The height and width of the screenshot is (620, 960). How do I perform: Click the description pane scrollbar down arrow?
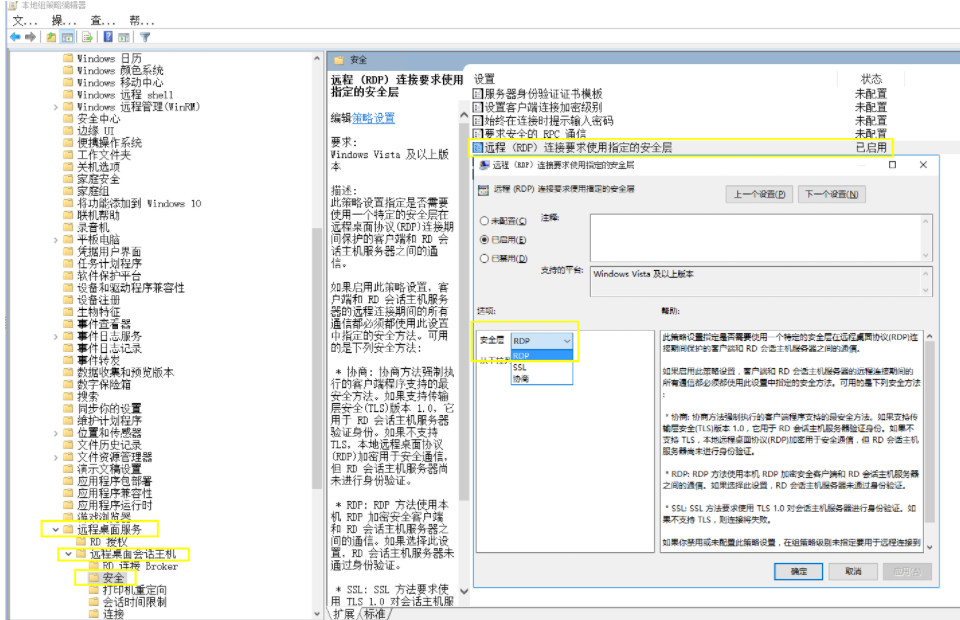click(x=463, y=591)
